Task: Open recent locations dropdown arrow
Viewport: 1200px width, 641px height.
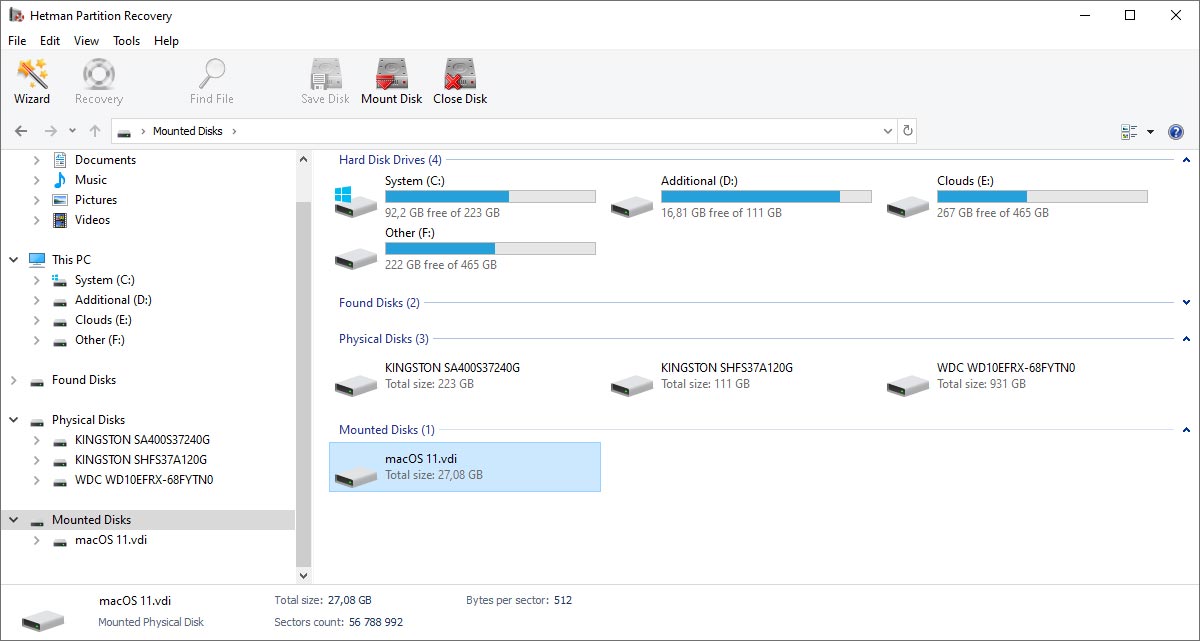Action: 72,131
